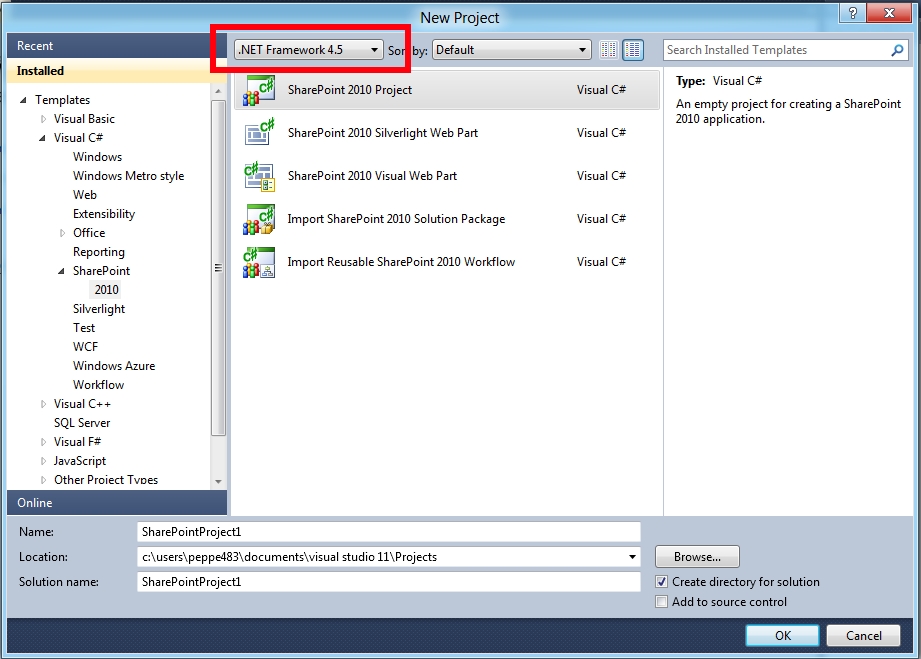Select the SharePoint 2010 Project template icon
921x659 pixels.
click(x=259, y=90)
